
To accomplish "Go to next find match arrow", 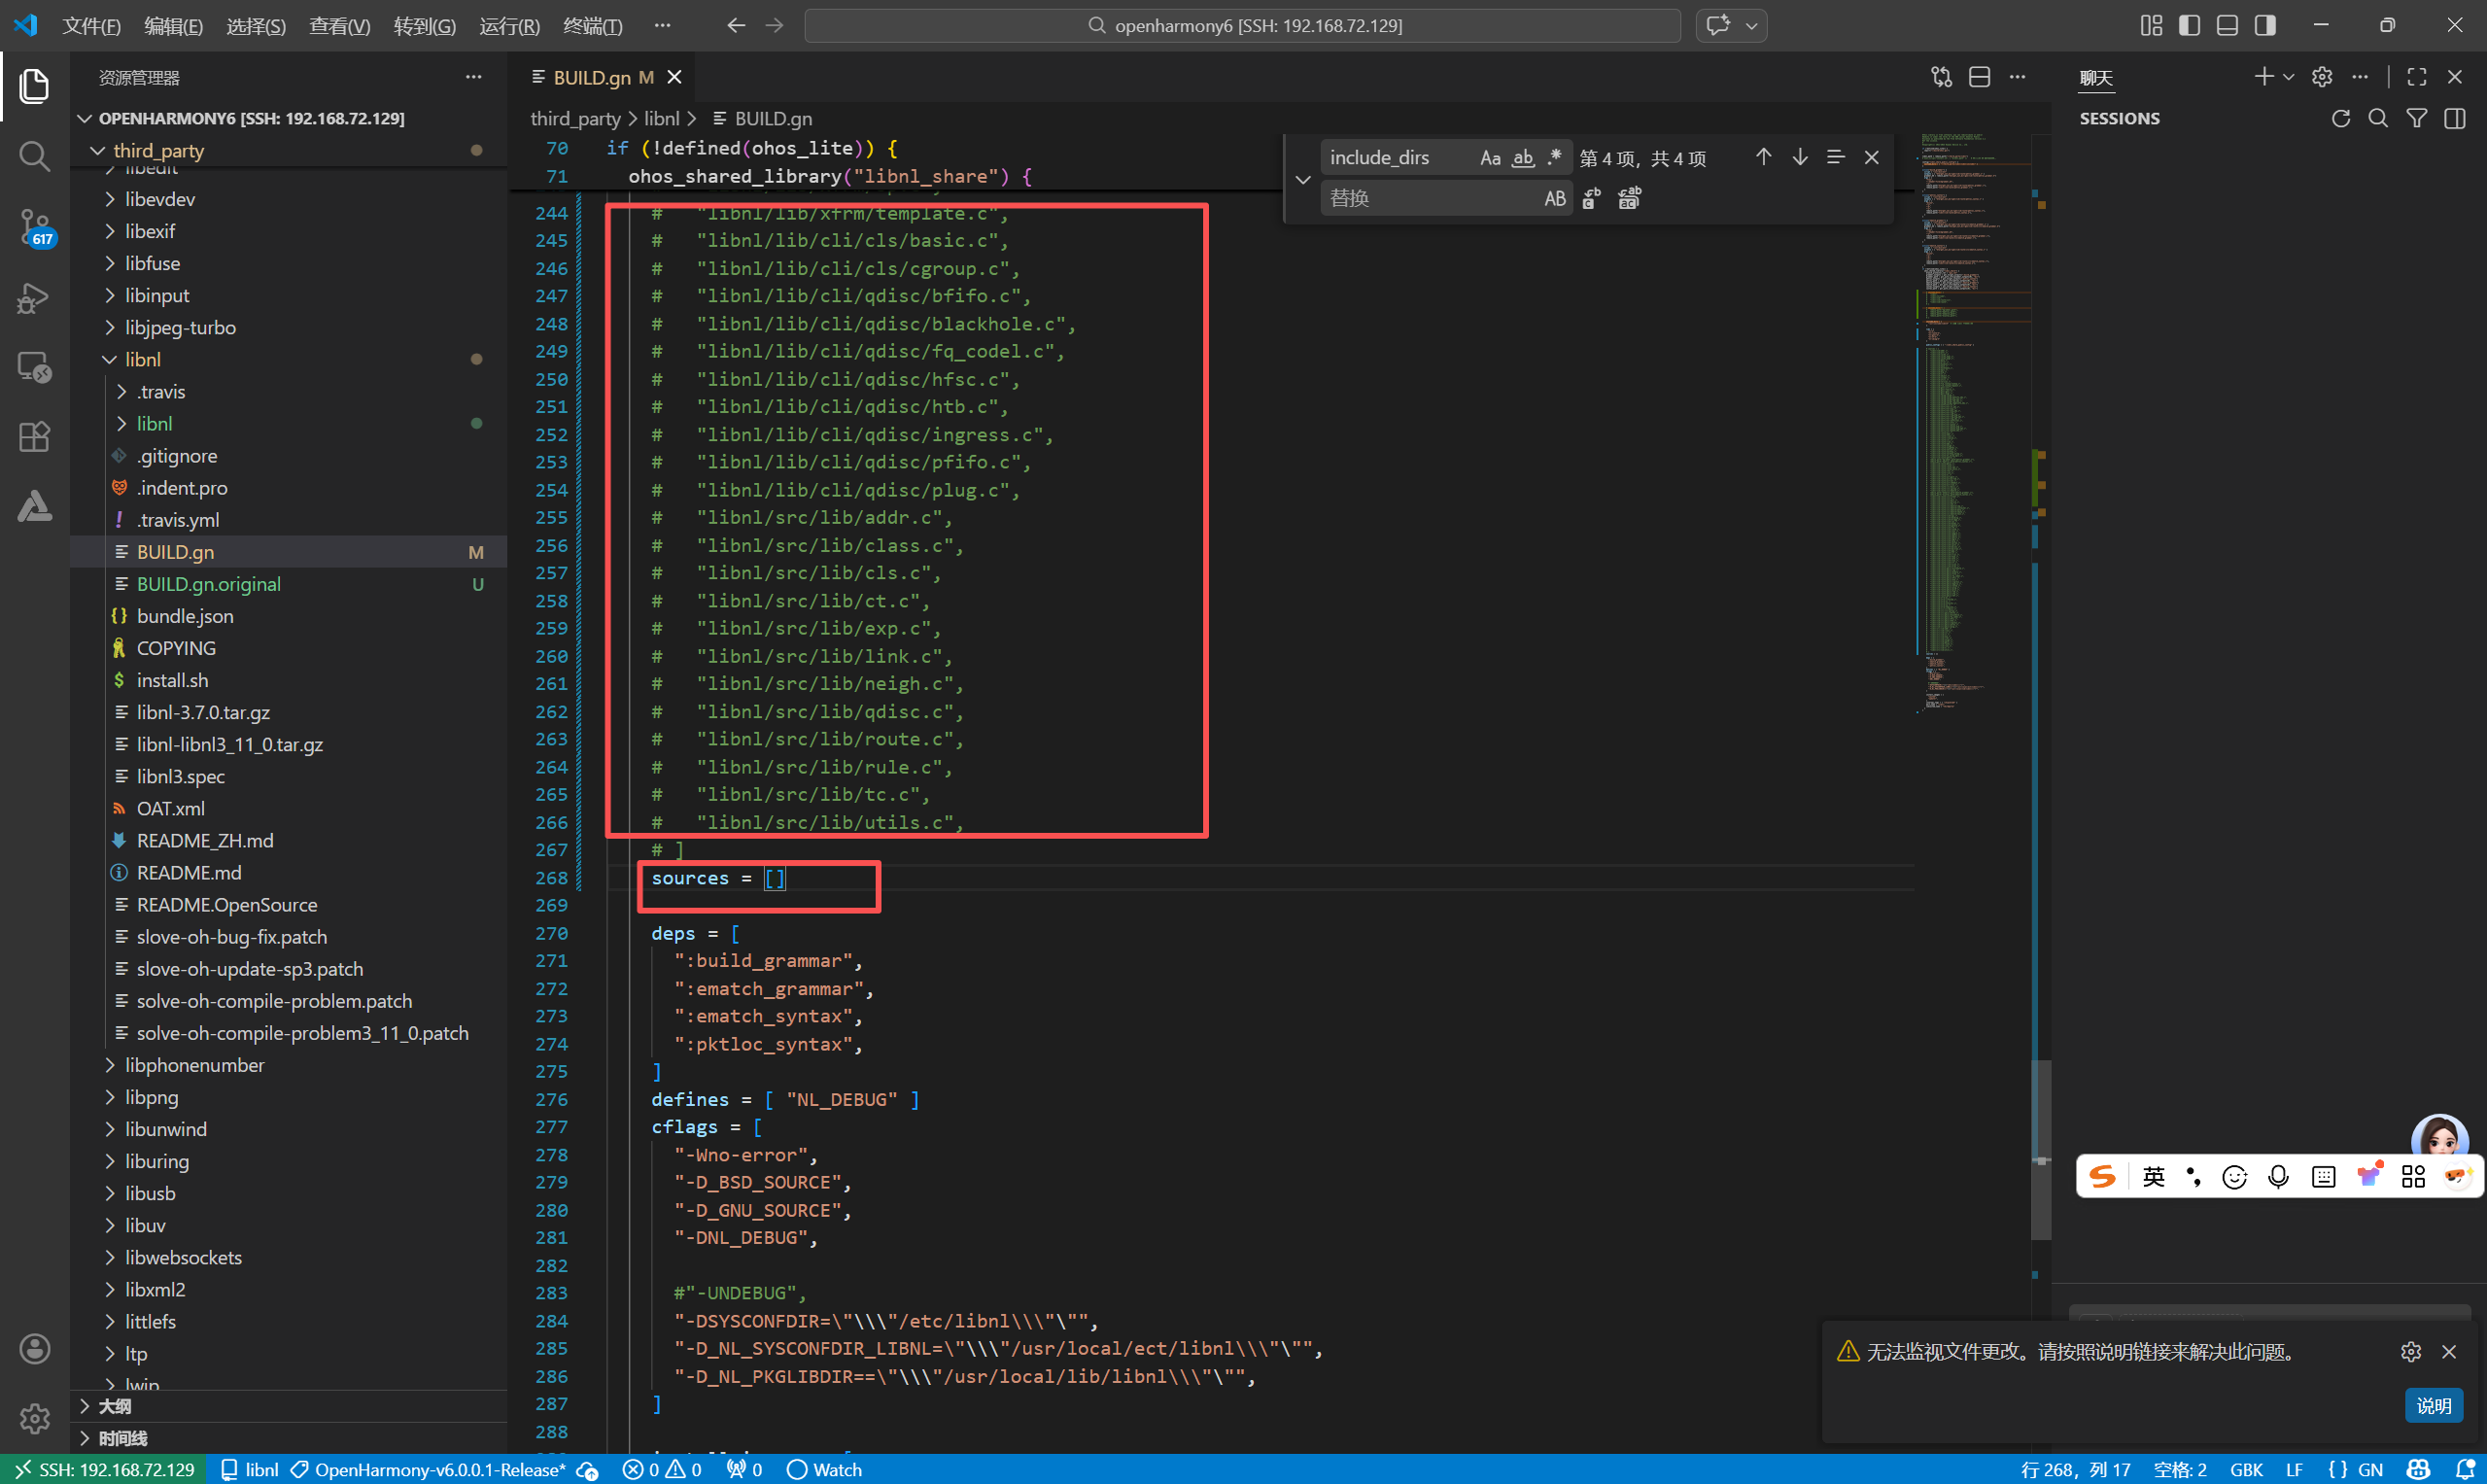I will (x=1799, y=157).
